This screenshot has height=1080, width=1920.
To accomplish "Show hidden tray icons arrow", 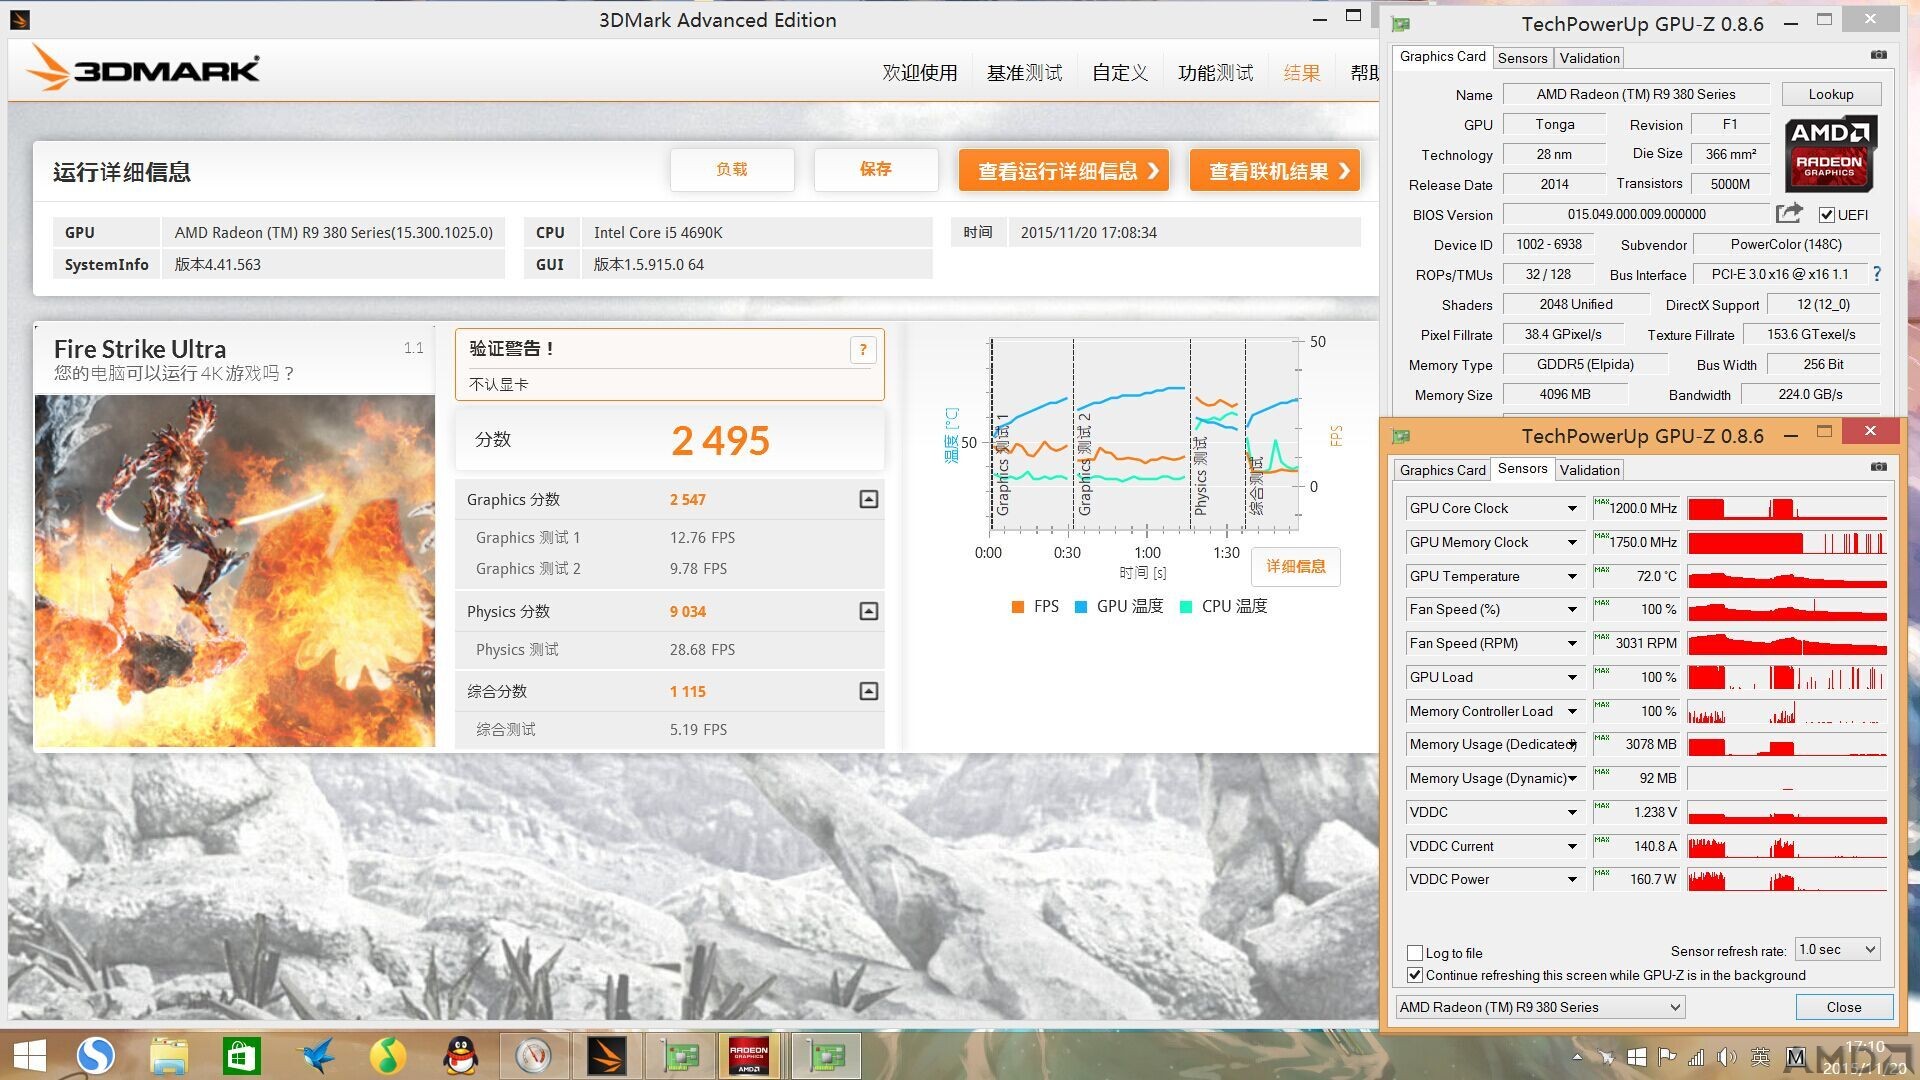I will (x=1577, y=1057).
